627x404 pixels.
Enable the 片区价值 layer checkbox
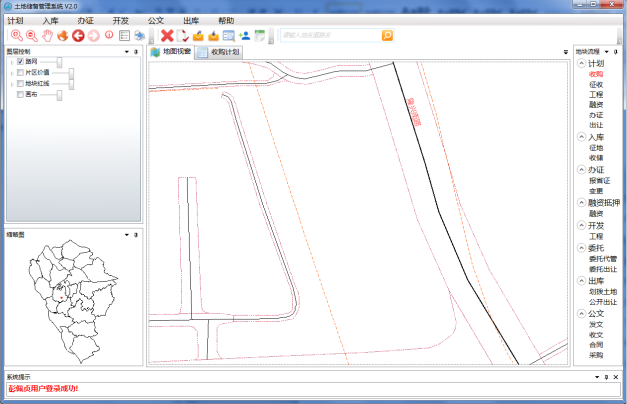pyautogui.click(x=20, y=73)
